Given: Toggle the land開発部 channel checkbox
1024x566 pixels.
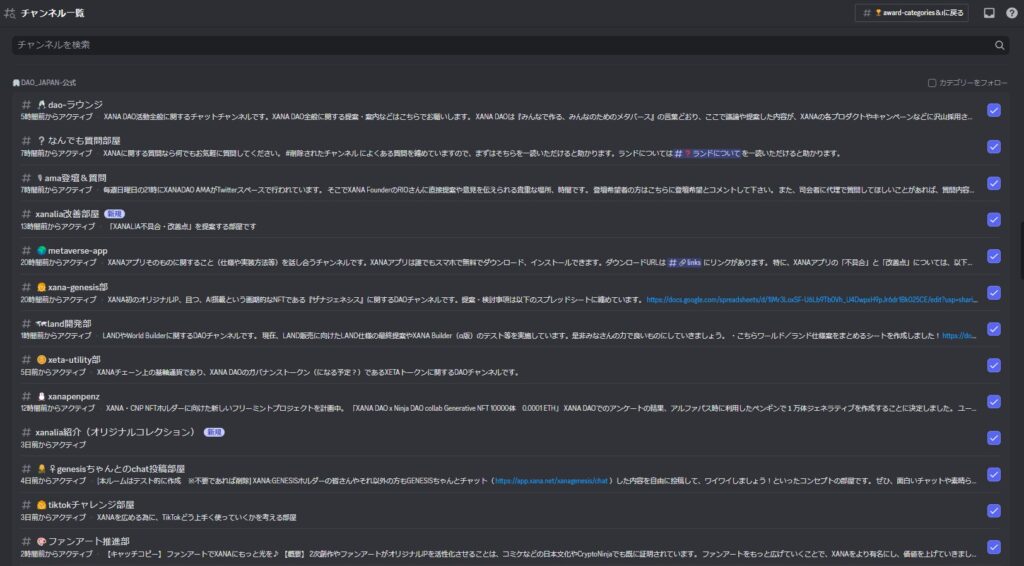Looking at the screenshot, I should coord(993,329).
